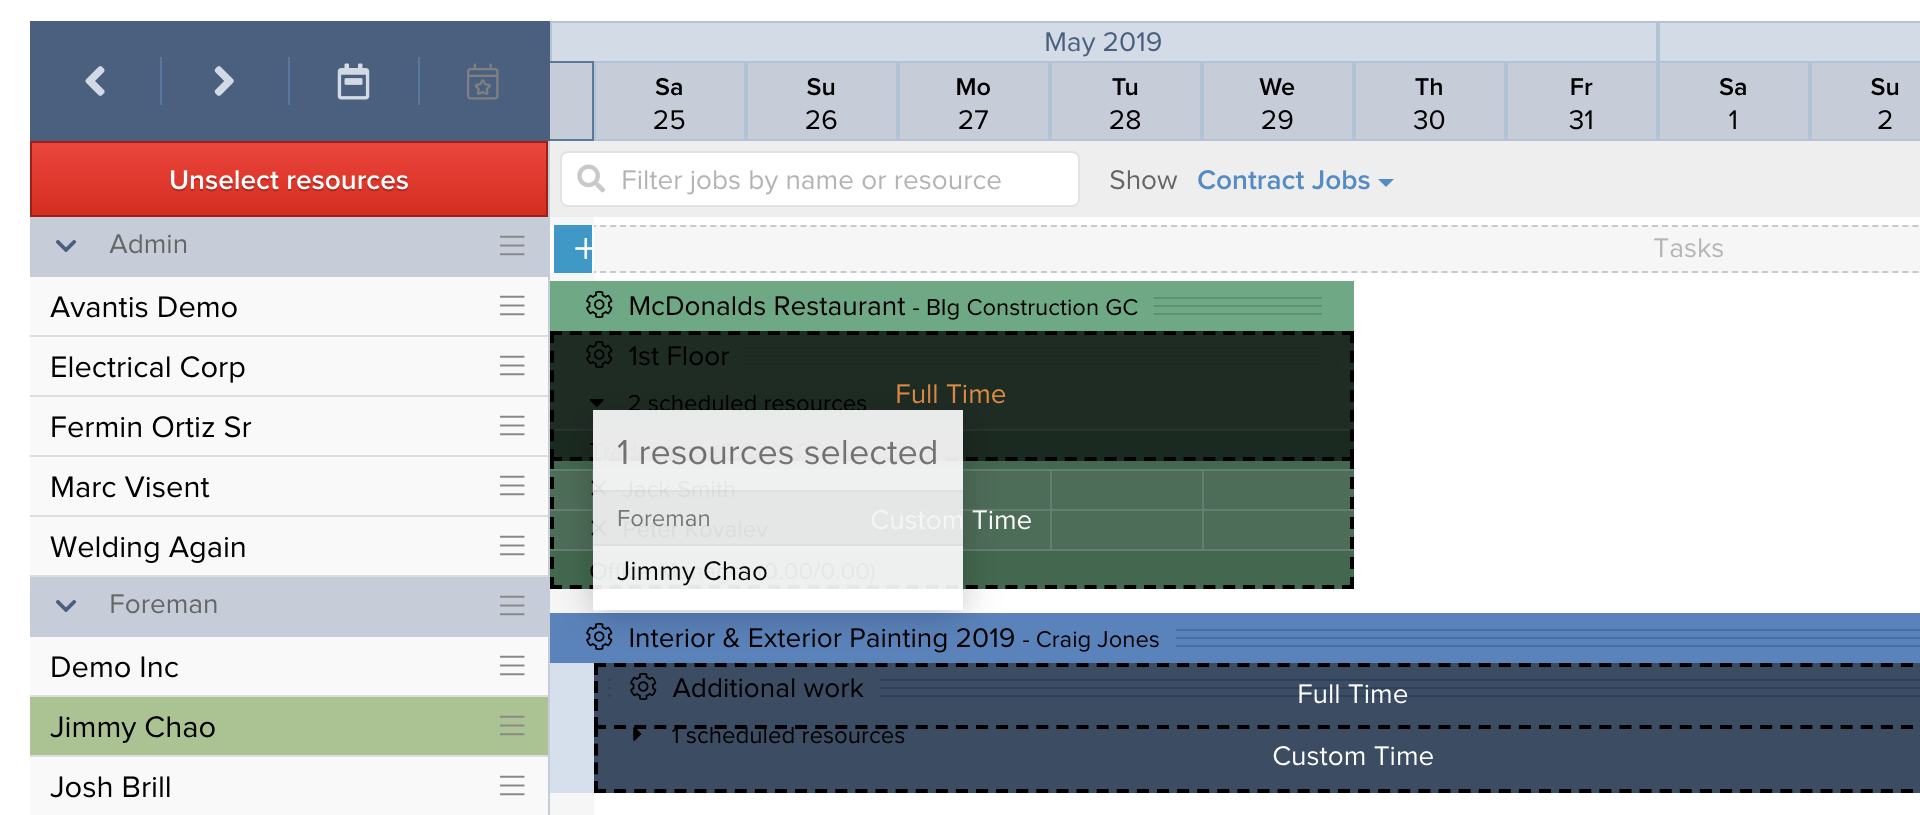Click the Admin group header label
The width and height of the screenshot is (1920, 815).
(x=148, y=244)
